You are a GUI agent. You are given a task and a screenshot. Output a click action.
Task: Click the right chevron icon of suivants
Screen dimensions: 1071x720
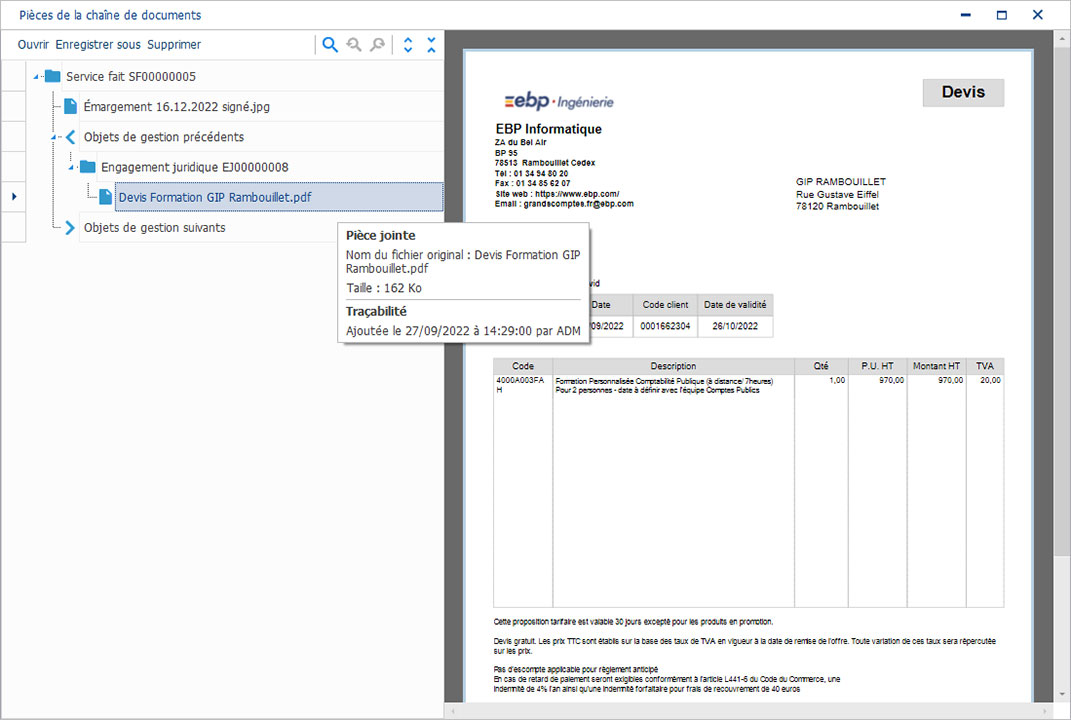click(x=70, y=227)
